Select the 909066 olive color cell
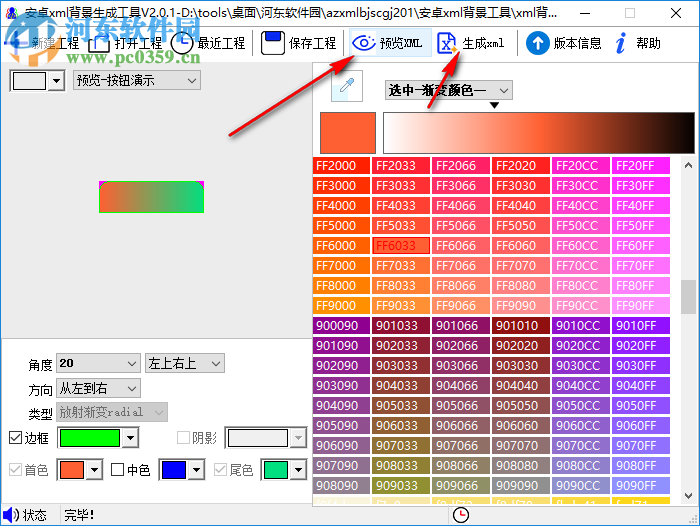 coord(461,485)
